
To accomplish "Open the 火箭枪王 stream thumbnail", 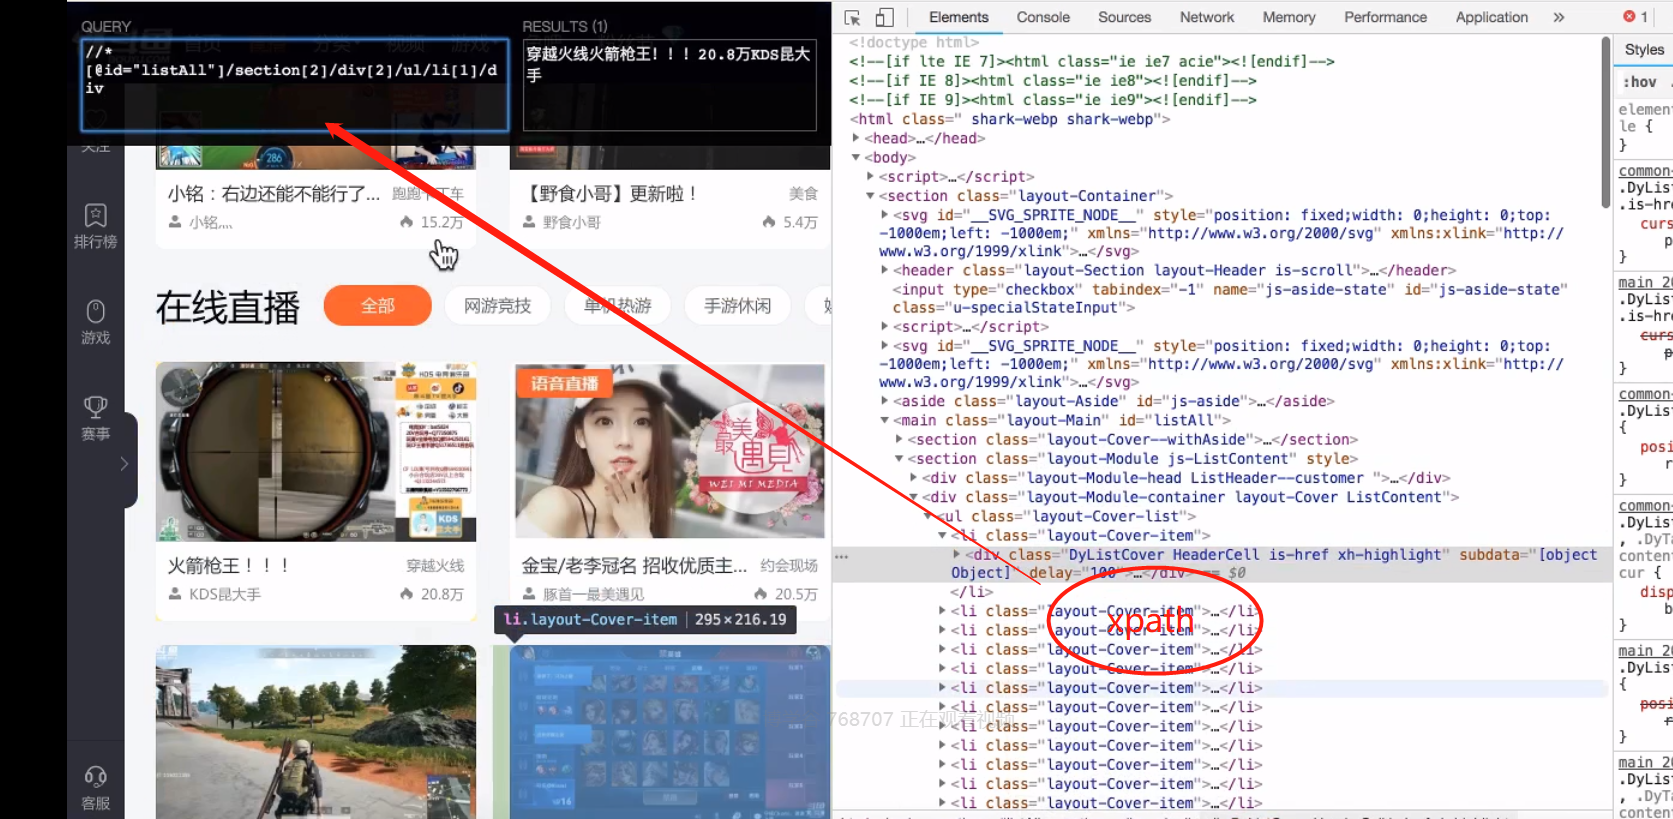I will click(x=316, y=452).
